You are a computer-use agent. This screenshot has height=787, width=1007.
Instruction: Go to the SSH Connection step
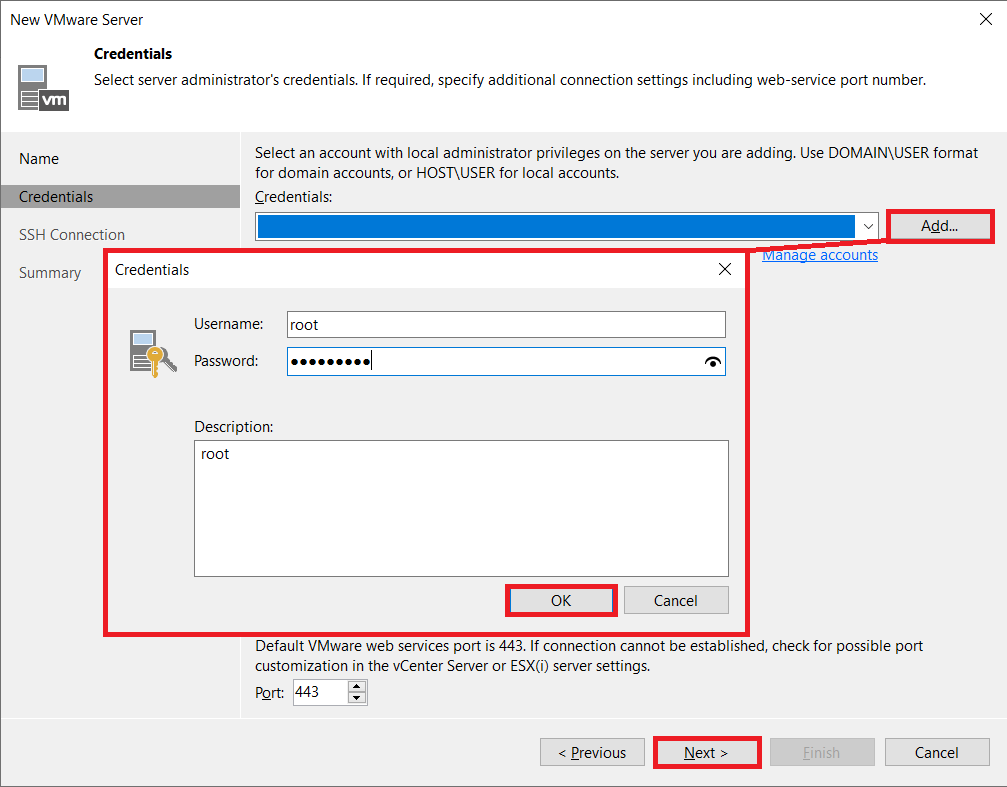pyautogui.click(x=72, y=235)
